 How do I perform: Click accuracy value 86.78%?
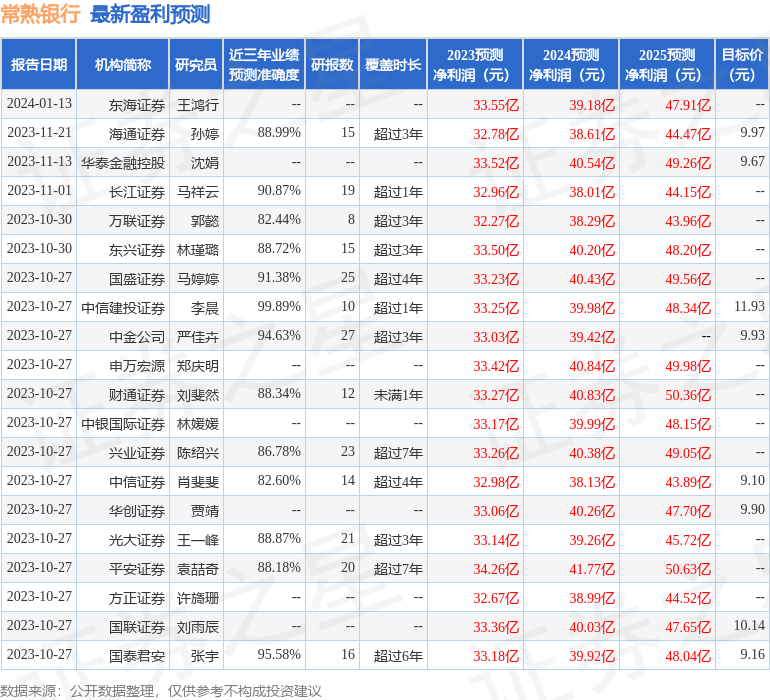pos(279,451)
